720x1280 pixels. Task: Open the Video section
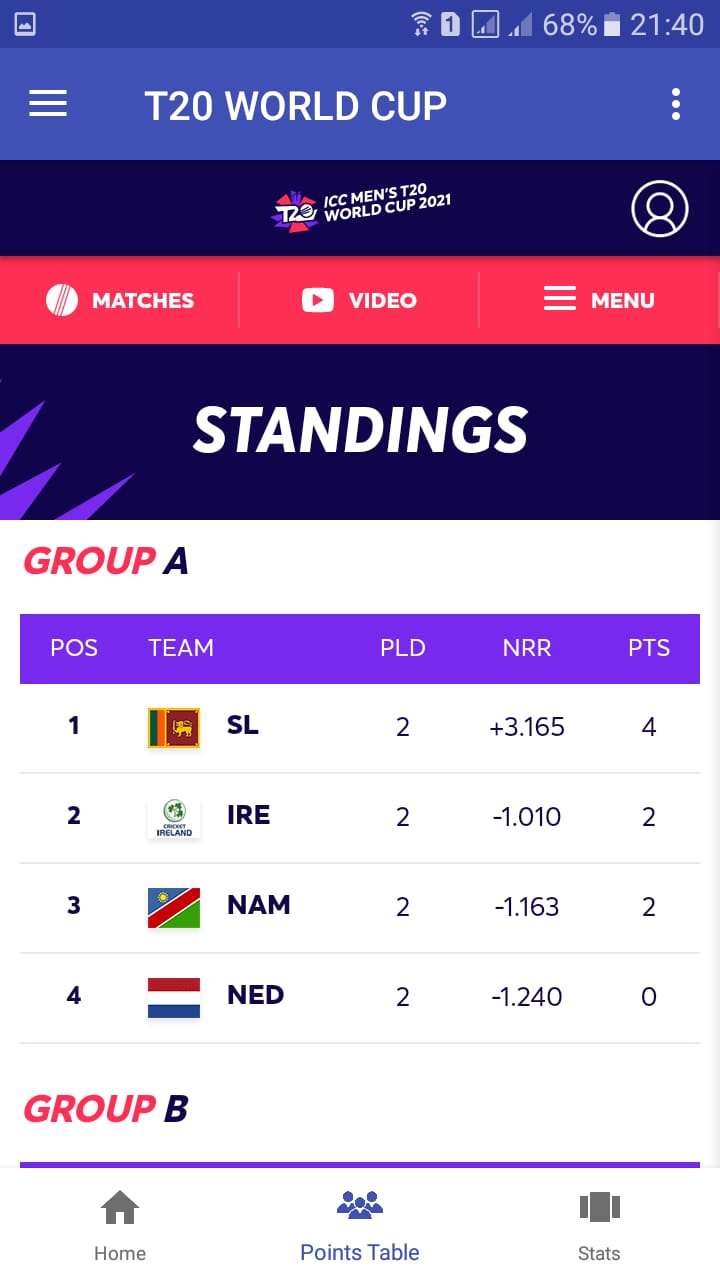[x=360, y=300]
